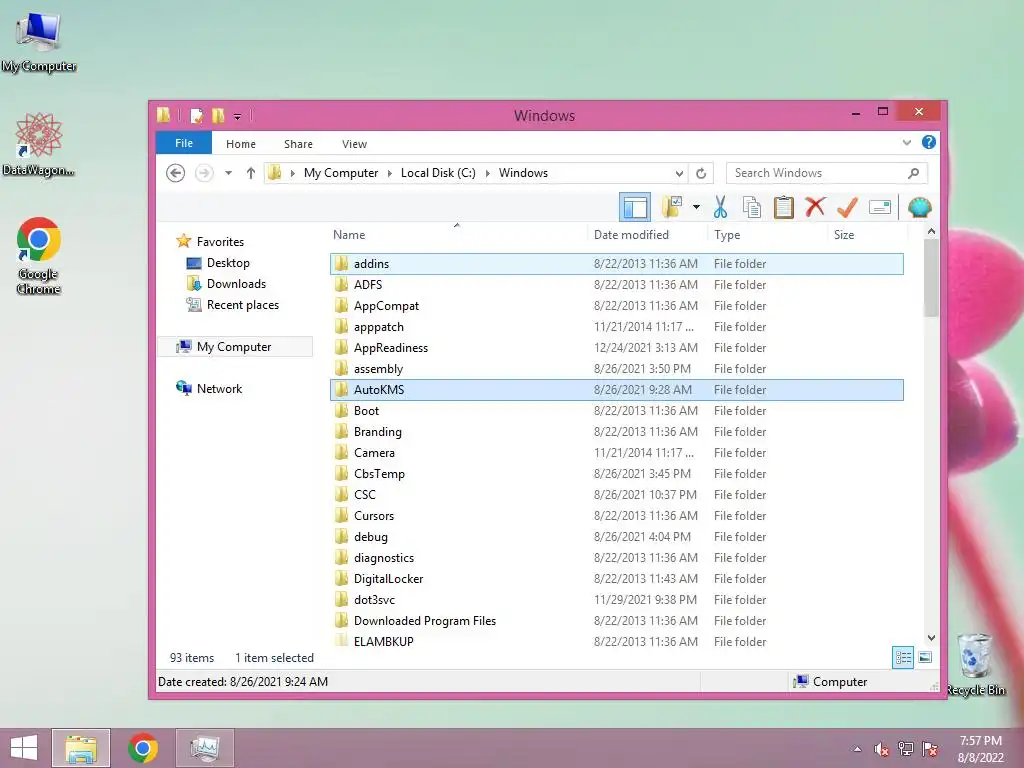This screenshot has height=768, width=1024.
Task: Open the Start button on taskbar
Action: pyautogui.click(x=24, y=748)
